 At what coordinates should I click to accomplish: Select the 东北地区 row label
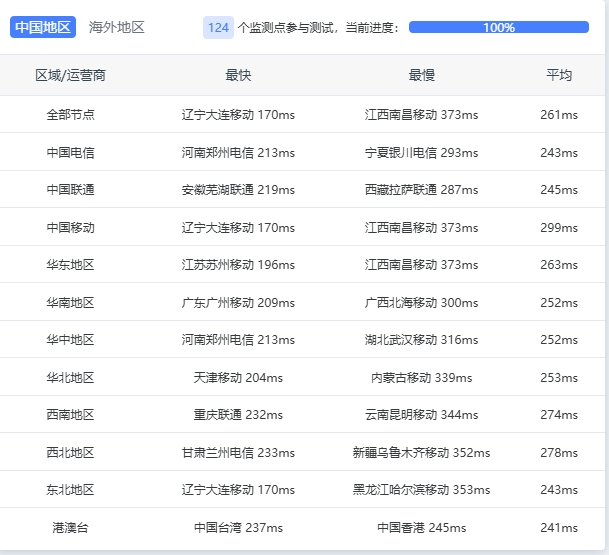(x=70, y=489)
